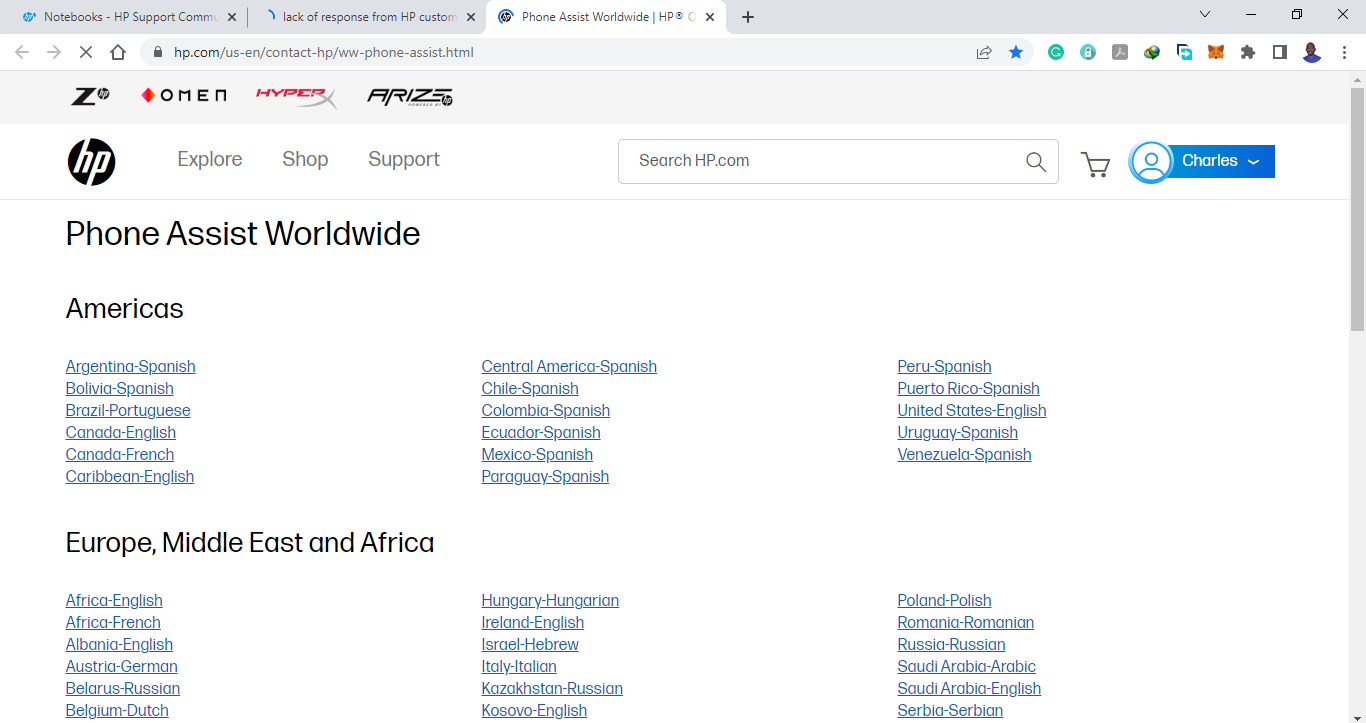Viewport: 1366px width, 723px height.
Task: Follow the Belarus-Russian link
Action: pos(123,689)
